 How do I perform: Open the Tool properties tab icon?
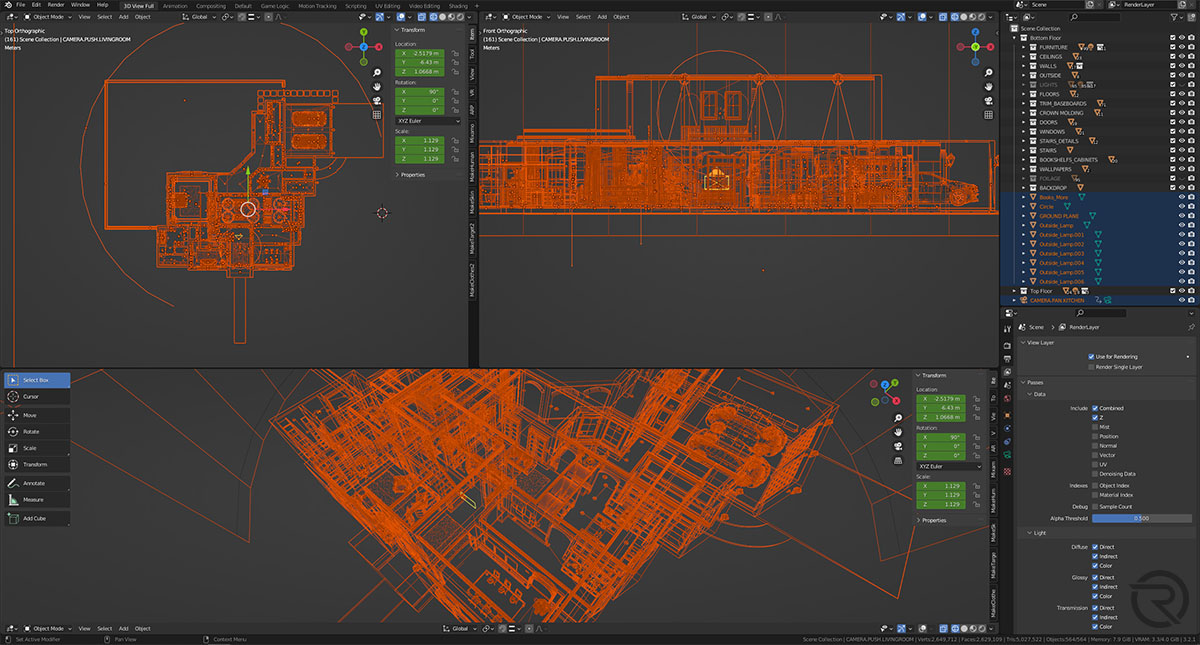[x=1007, y=327]
